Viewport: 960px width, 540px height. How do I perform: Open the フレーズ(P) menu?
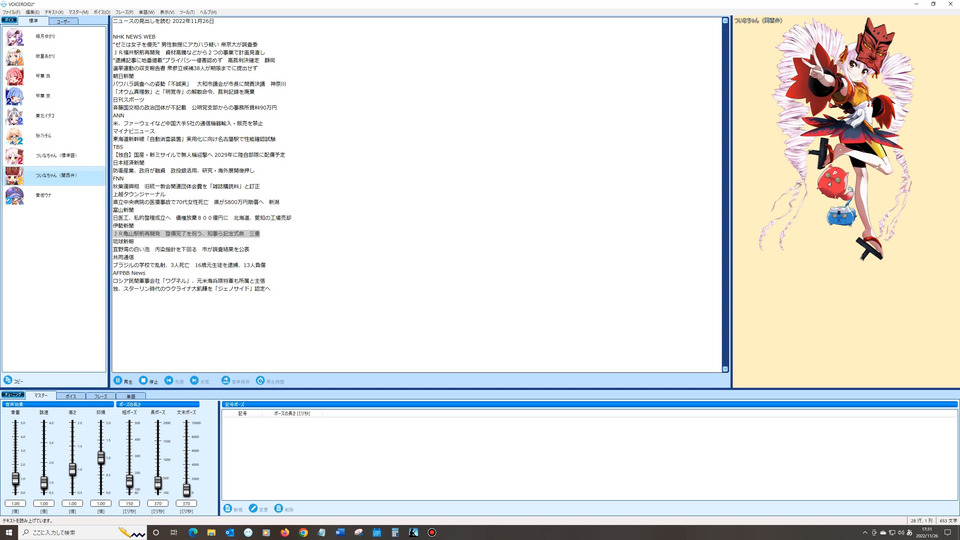124,12
